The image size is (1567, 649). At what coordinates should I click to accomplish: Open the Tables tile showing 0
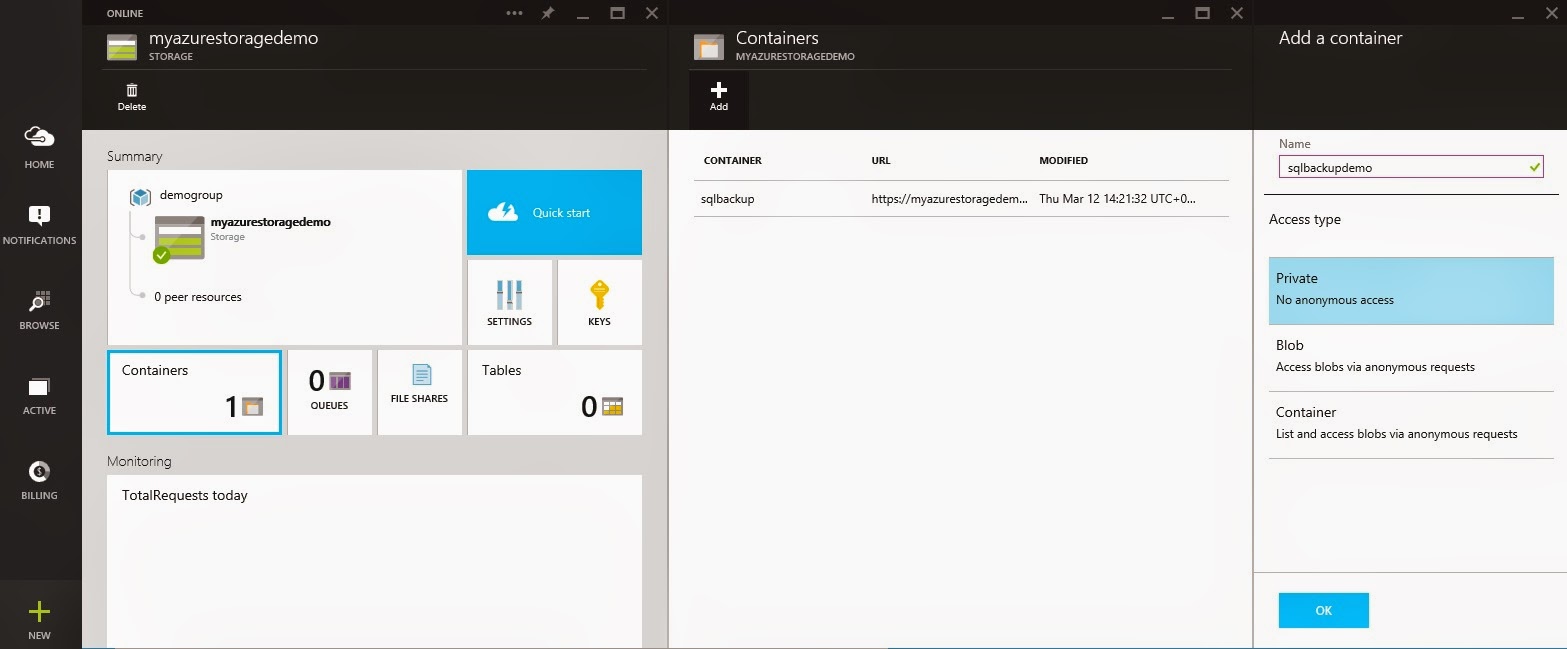(x=554, y=392)
